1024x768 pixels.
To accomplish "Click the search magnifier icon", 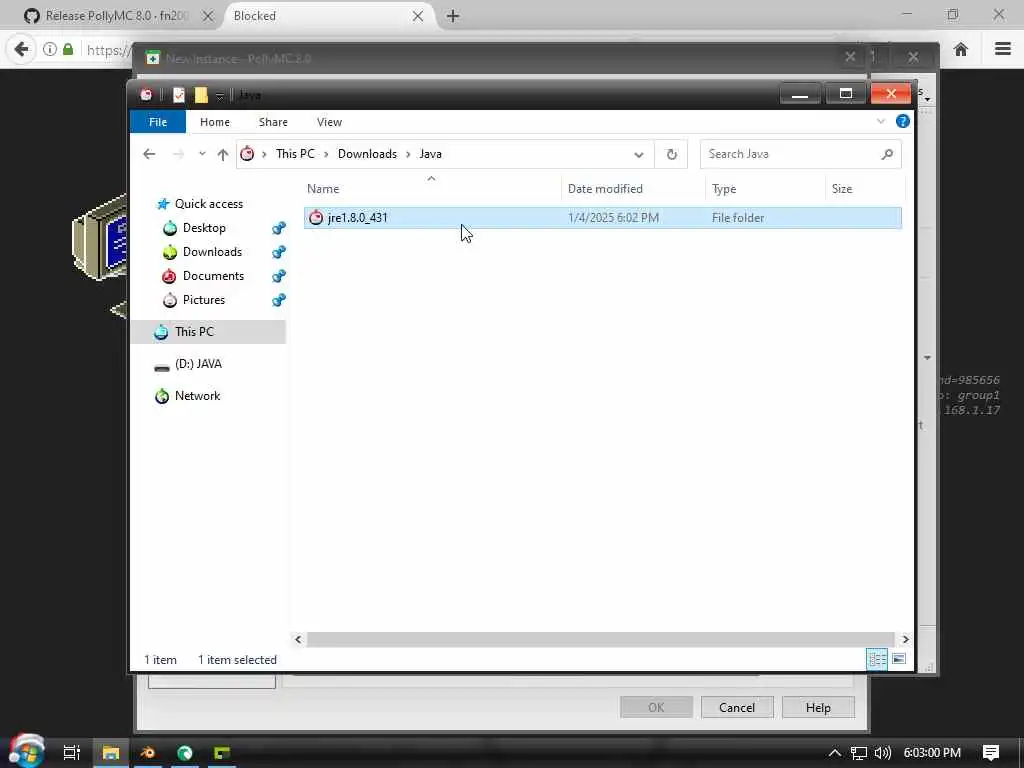I will point(887,154).
